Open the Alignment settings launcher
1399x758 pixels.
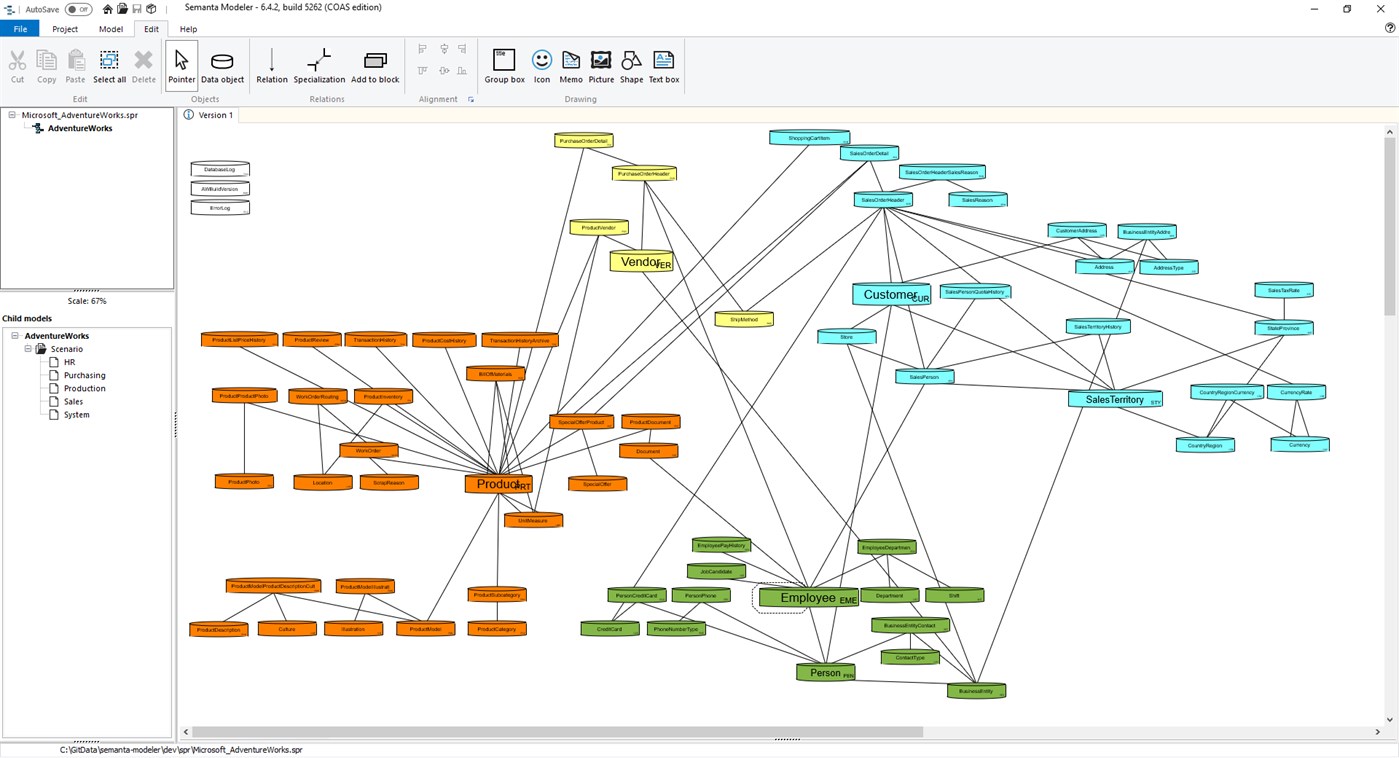[x=470, y=99]
